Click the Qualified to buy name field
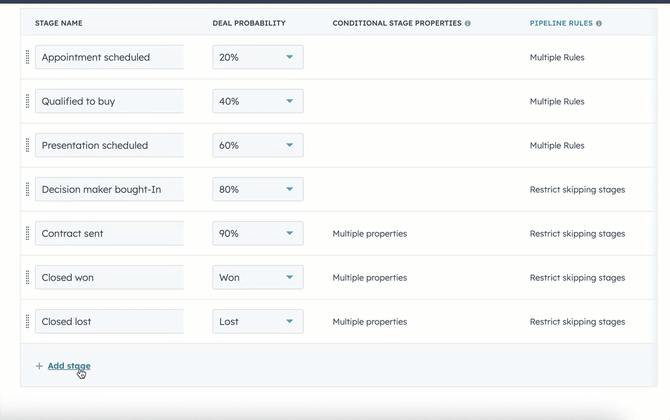Viewport: 670px width, 420px height. point(109,102)
